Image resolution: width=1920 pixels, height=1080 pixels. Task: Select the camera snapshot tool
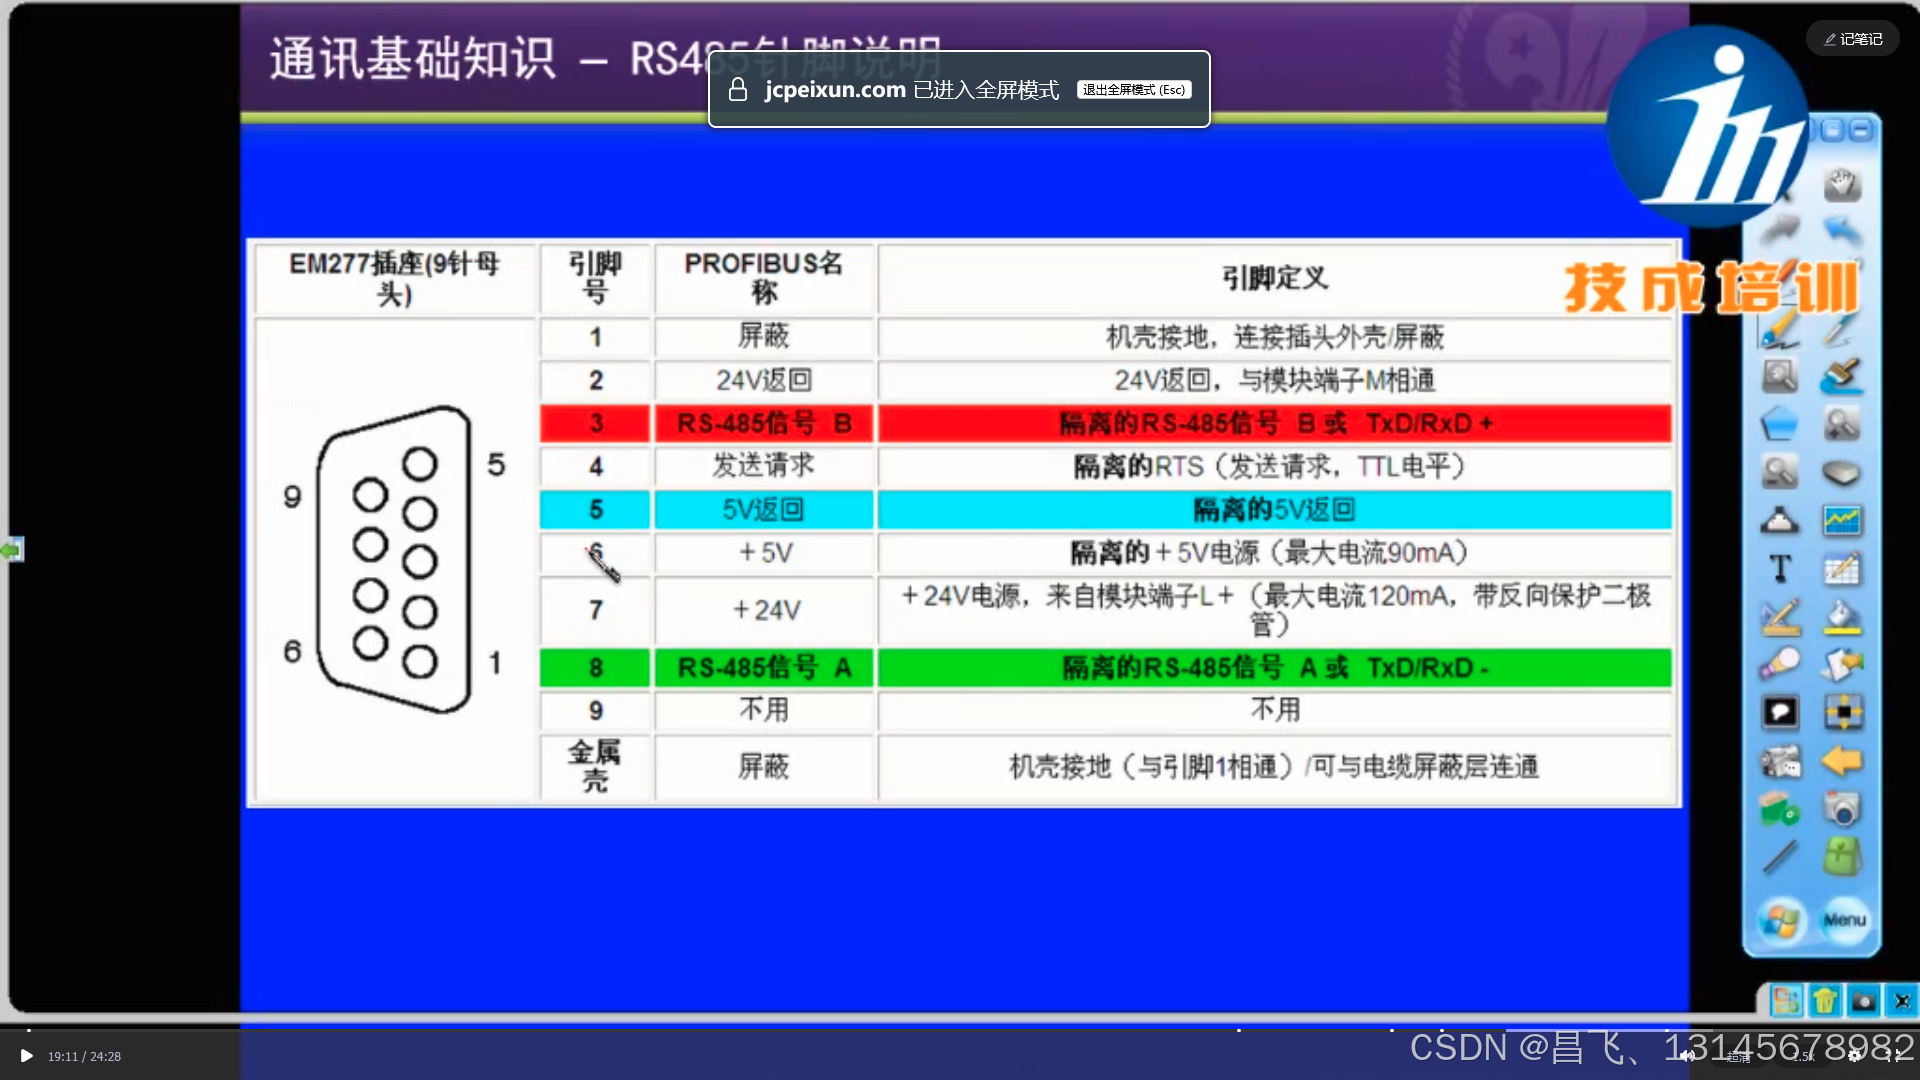pyautogui.click(x=1842, y=808)
